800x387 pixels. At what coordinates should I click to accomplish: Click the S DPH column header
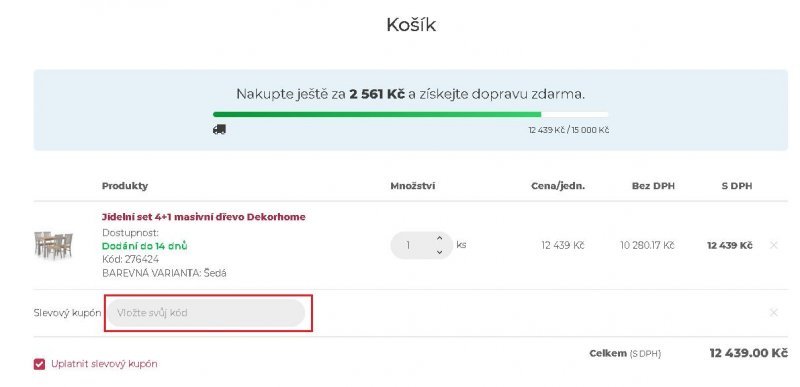coord(737,186)
